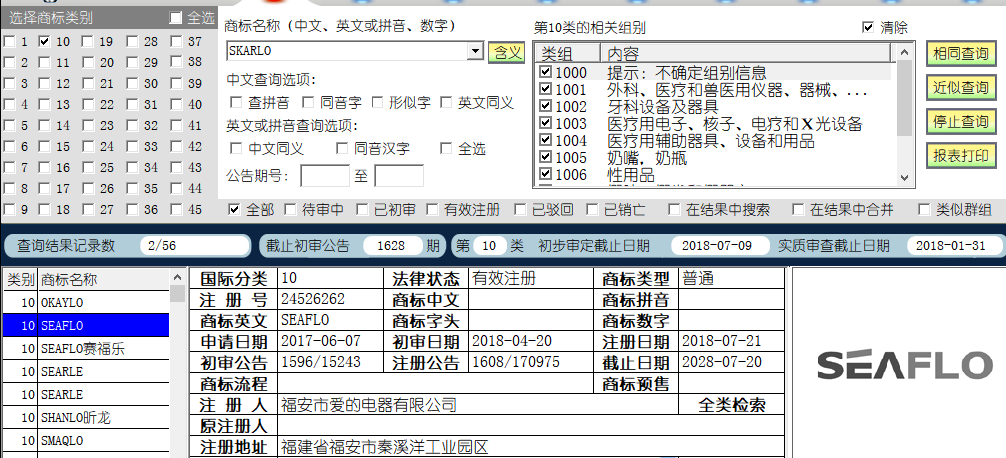This screenshot has width=1006, height=458.
Task: Uncheck trademark class 10 checkbox
Action: click(x=44, y=42)
